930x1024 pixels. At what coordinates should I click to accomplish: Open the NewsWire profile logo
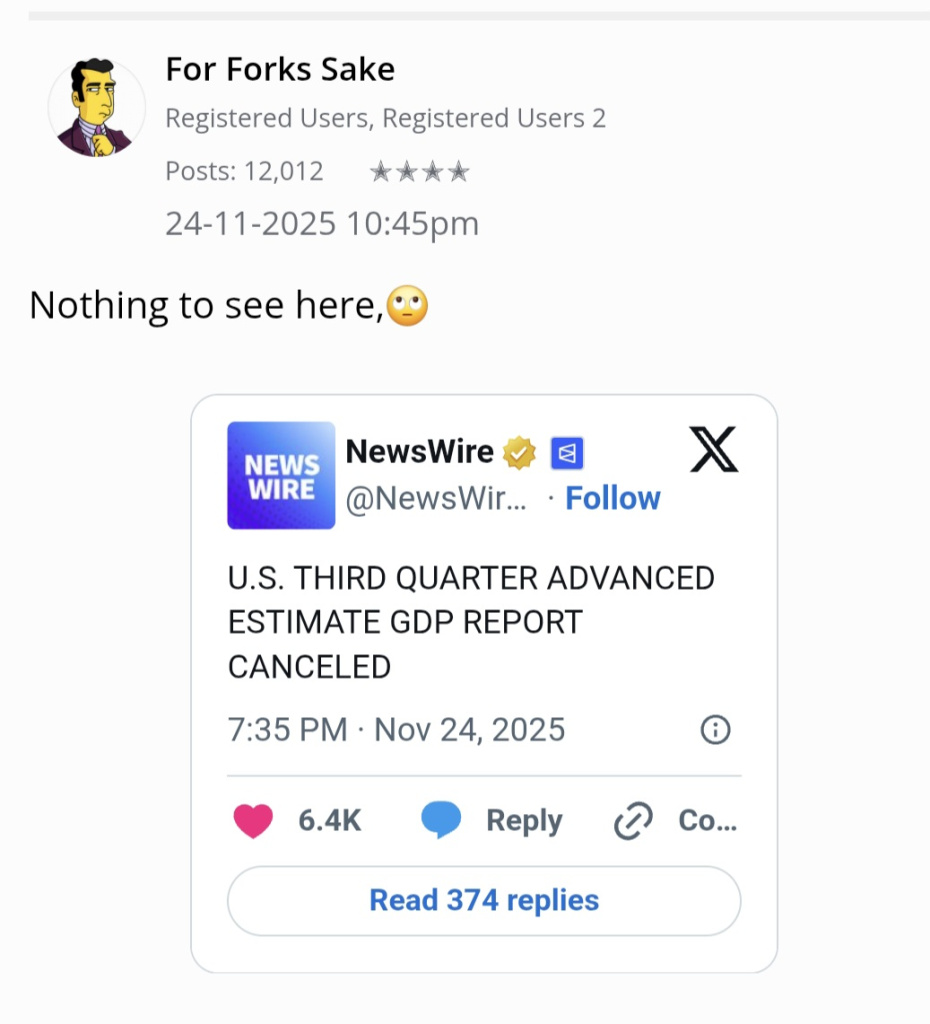point(281,475)
